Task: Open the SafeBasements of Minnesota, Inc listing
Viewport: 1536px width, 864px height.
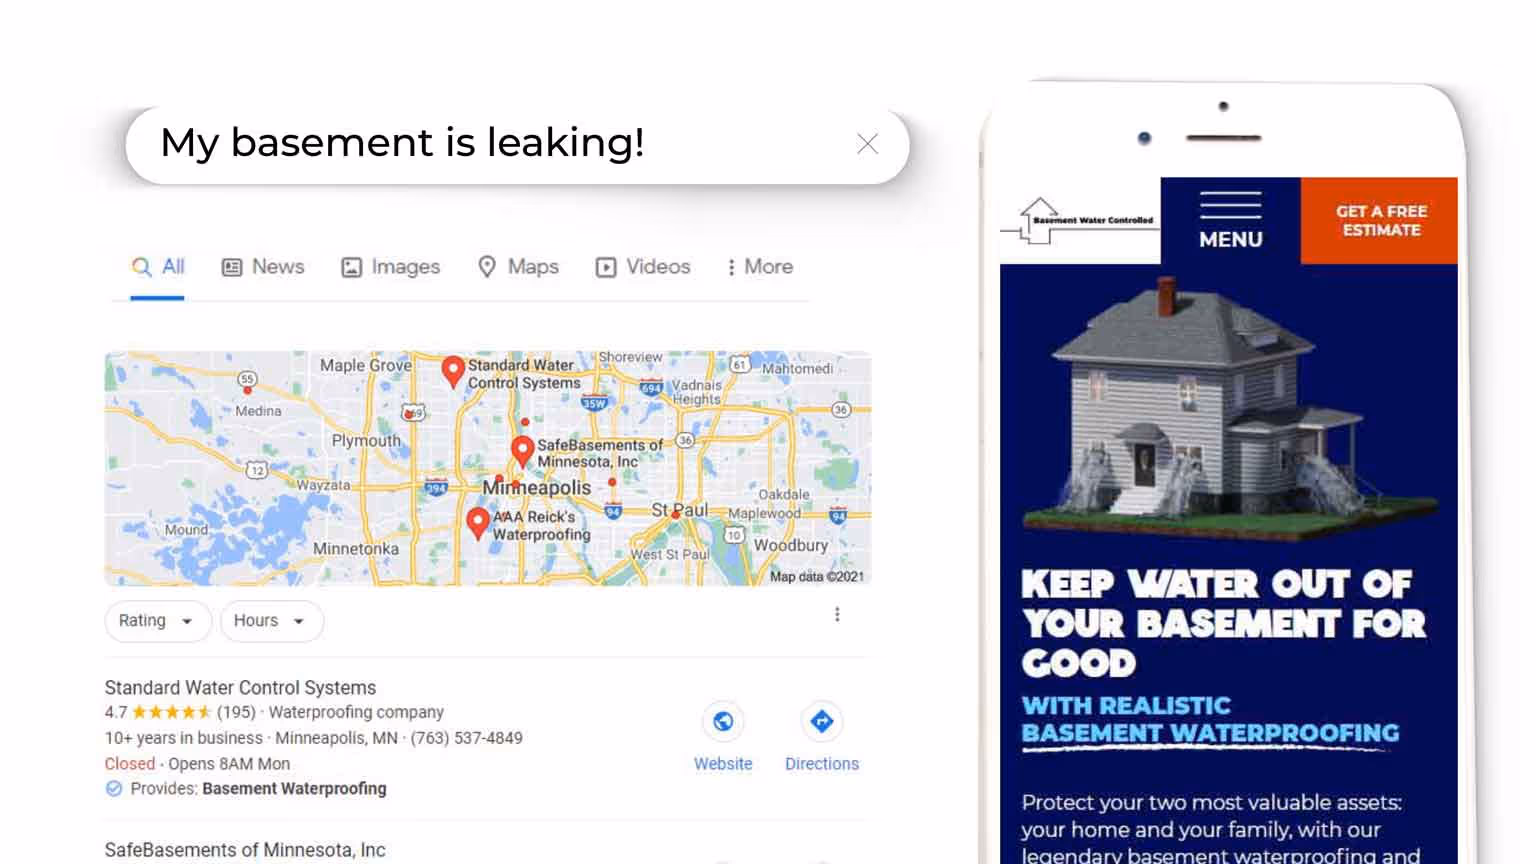Action: tap(245, 850)
